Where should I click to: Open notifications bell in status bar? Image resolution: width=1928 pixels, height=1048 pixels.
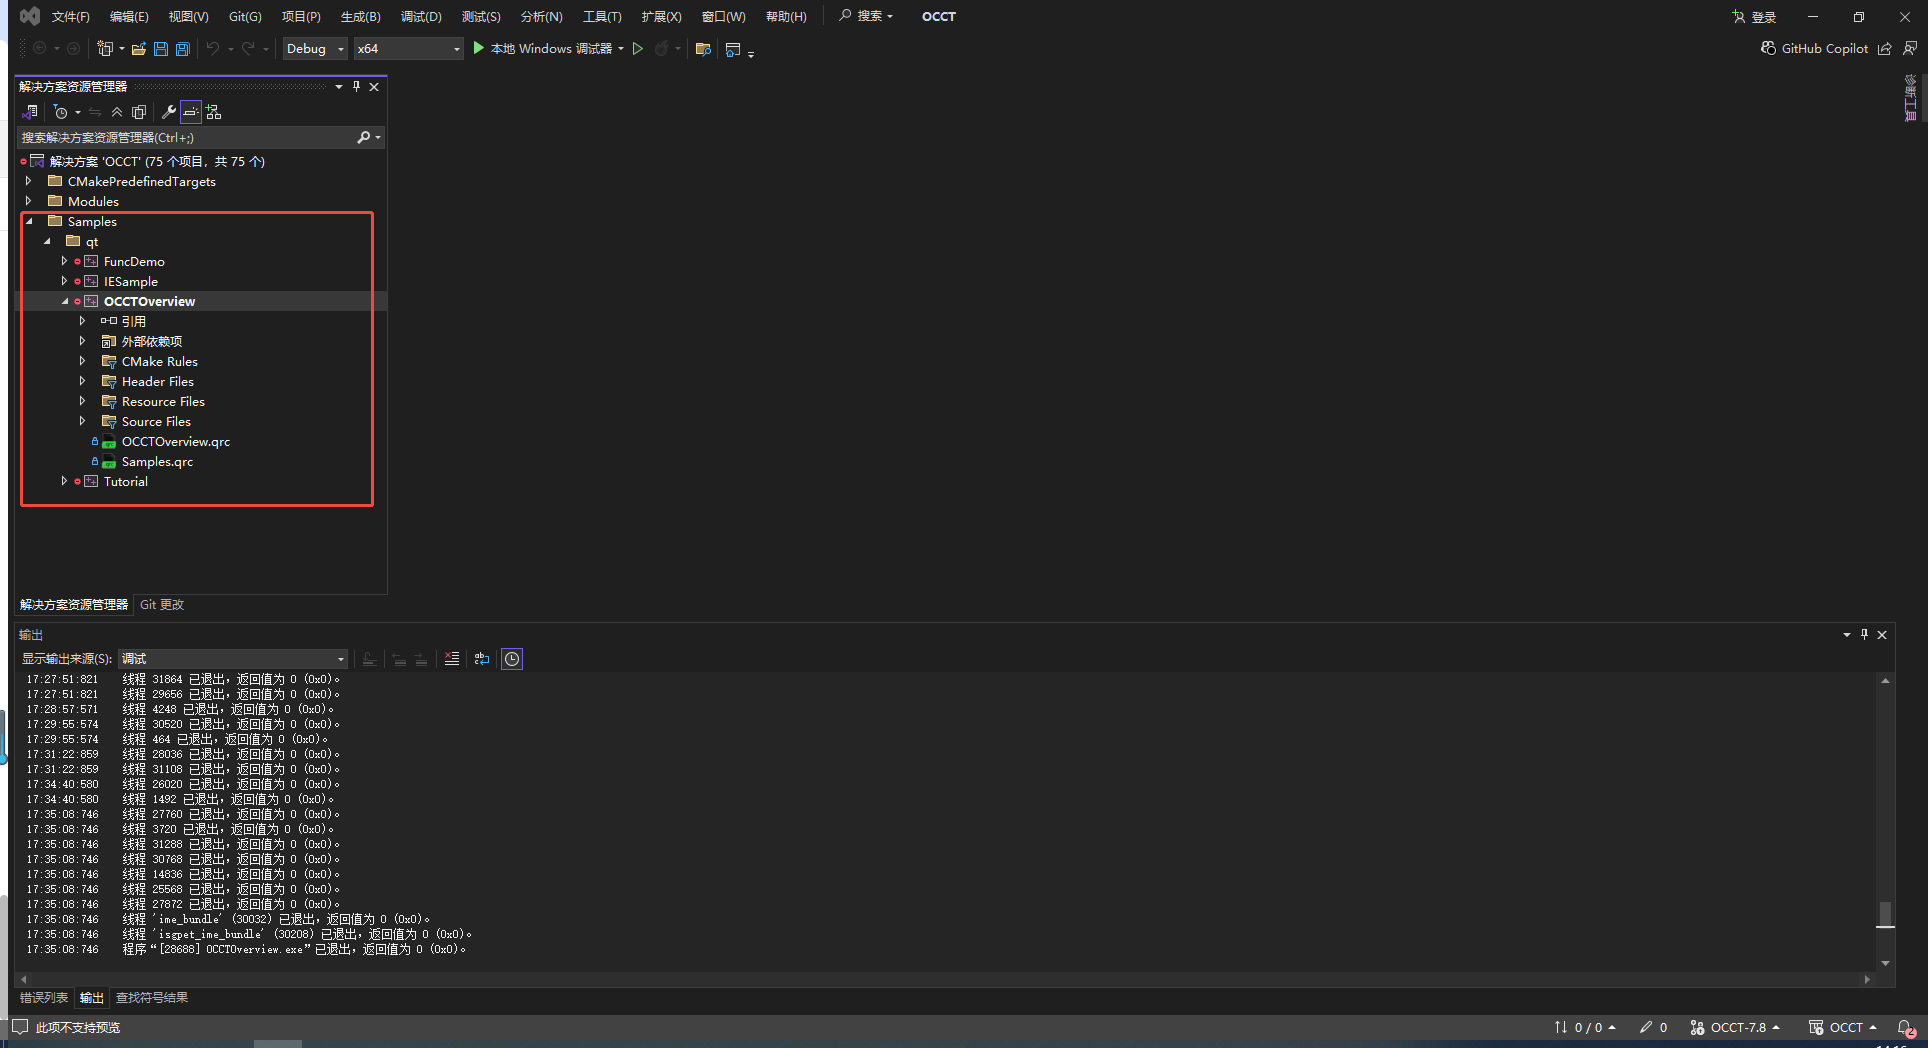(x=1906, y=1028)
